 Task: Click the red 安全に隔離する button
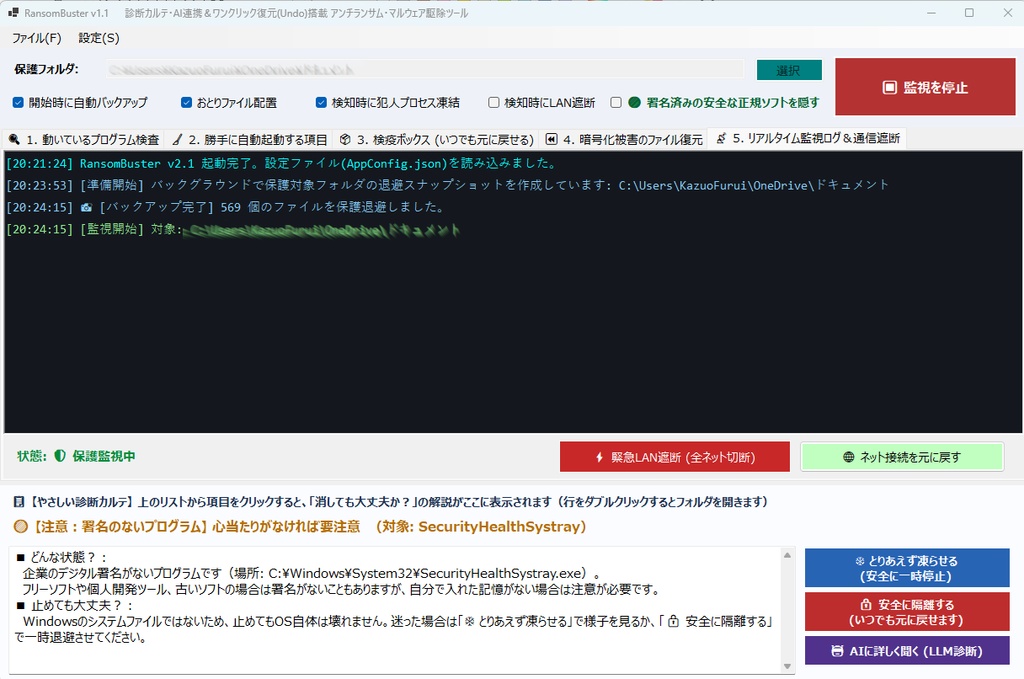pos(907,612)
